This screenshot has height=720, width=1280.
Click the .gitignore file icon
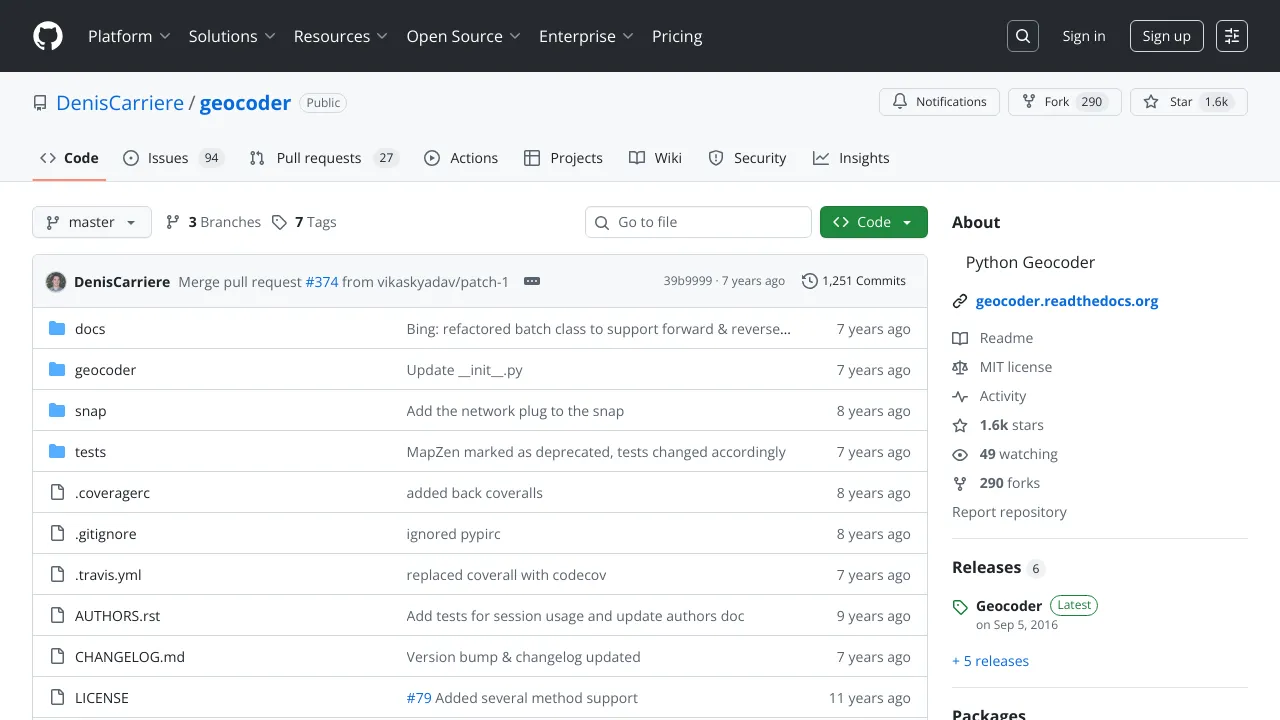[57, 534]
